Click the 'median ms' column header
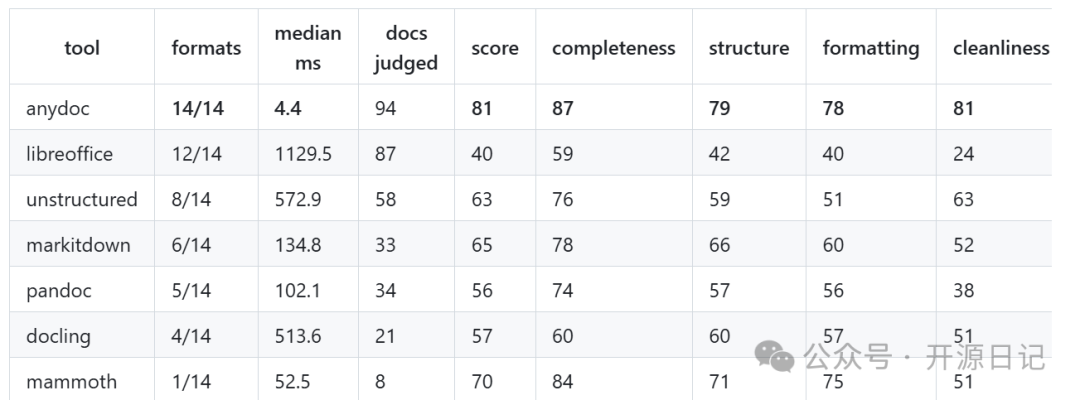Screen dimensions: 1080x400 [x=308, y=48]
